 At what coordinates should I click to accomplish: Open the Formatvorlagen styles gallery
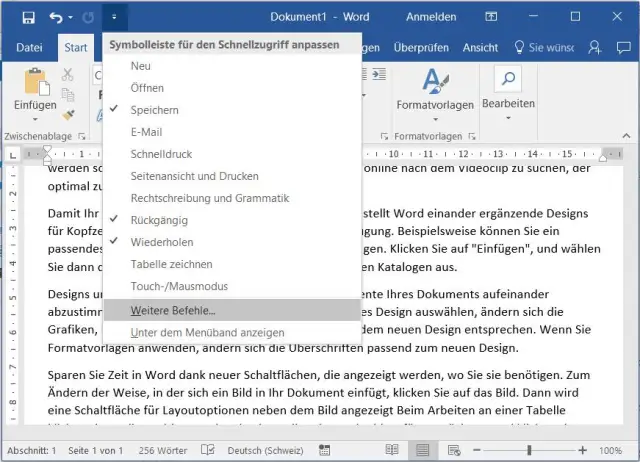click(434, 90)
